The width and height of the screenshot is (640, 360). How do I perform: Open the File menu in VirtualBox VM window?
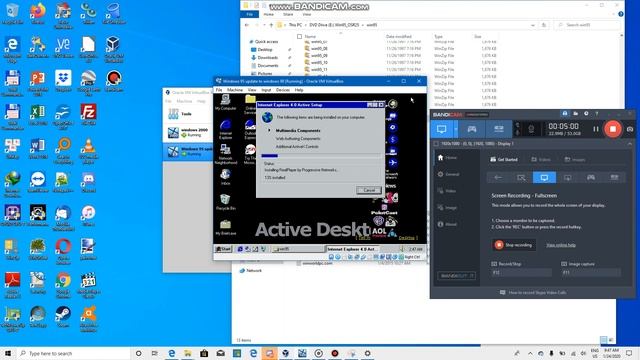(219, 90)
